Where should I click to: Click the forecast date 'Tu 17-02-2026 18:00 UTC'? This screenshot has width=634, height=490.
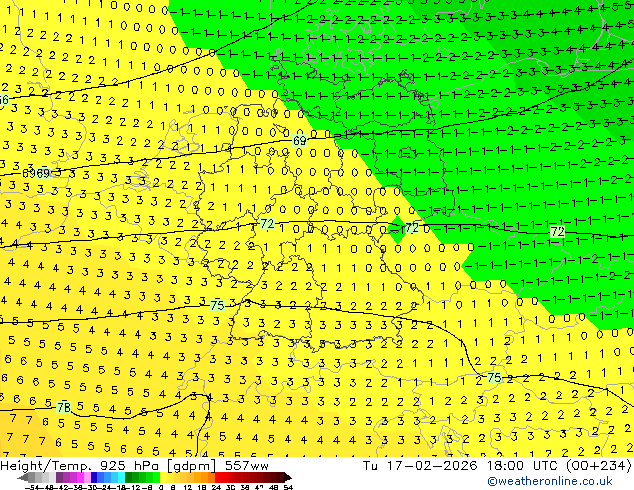[x=462, y=466]
